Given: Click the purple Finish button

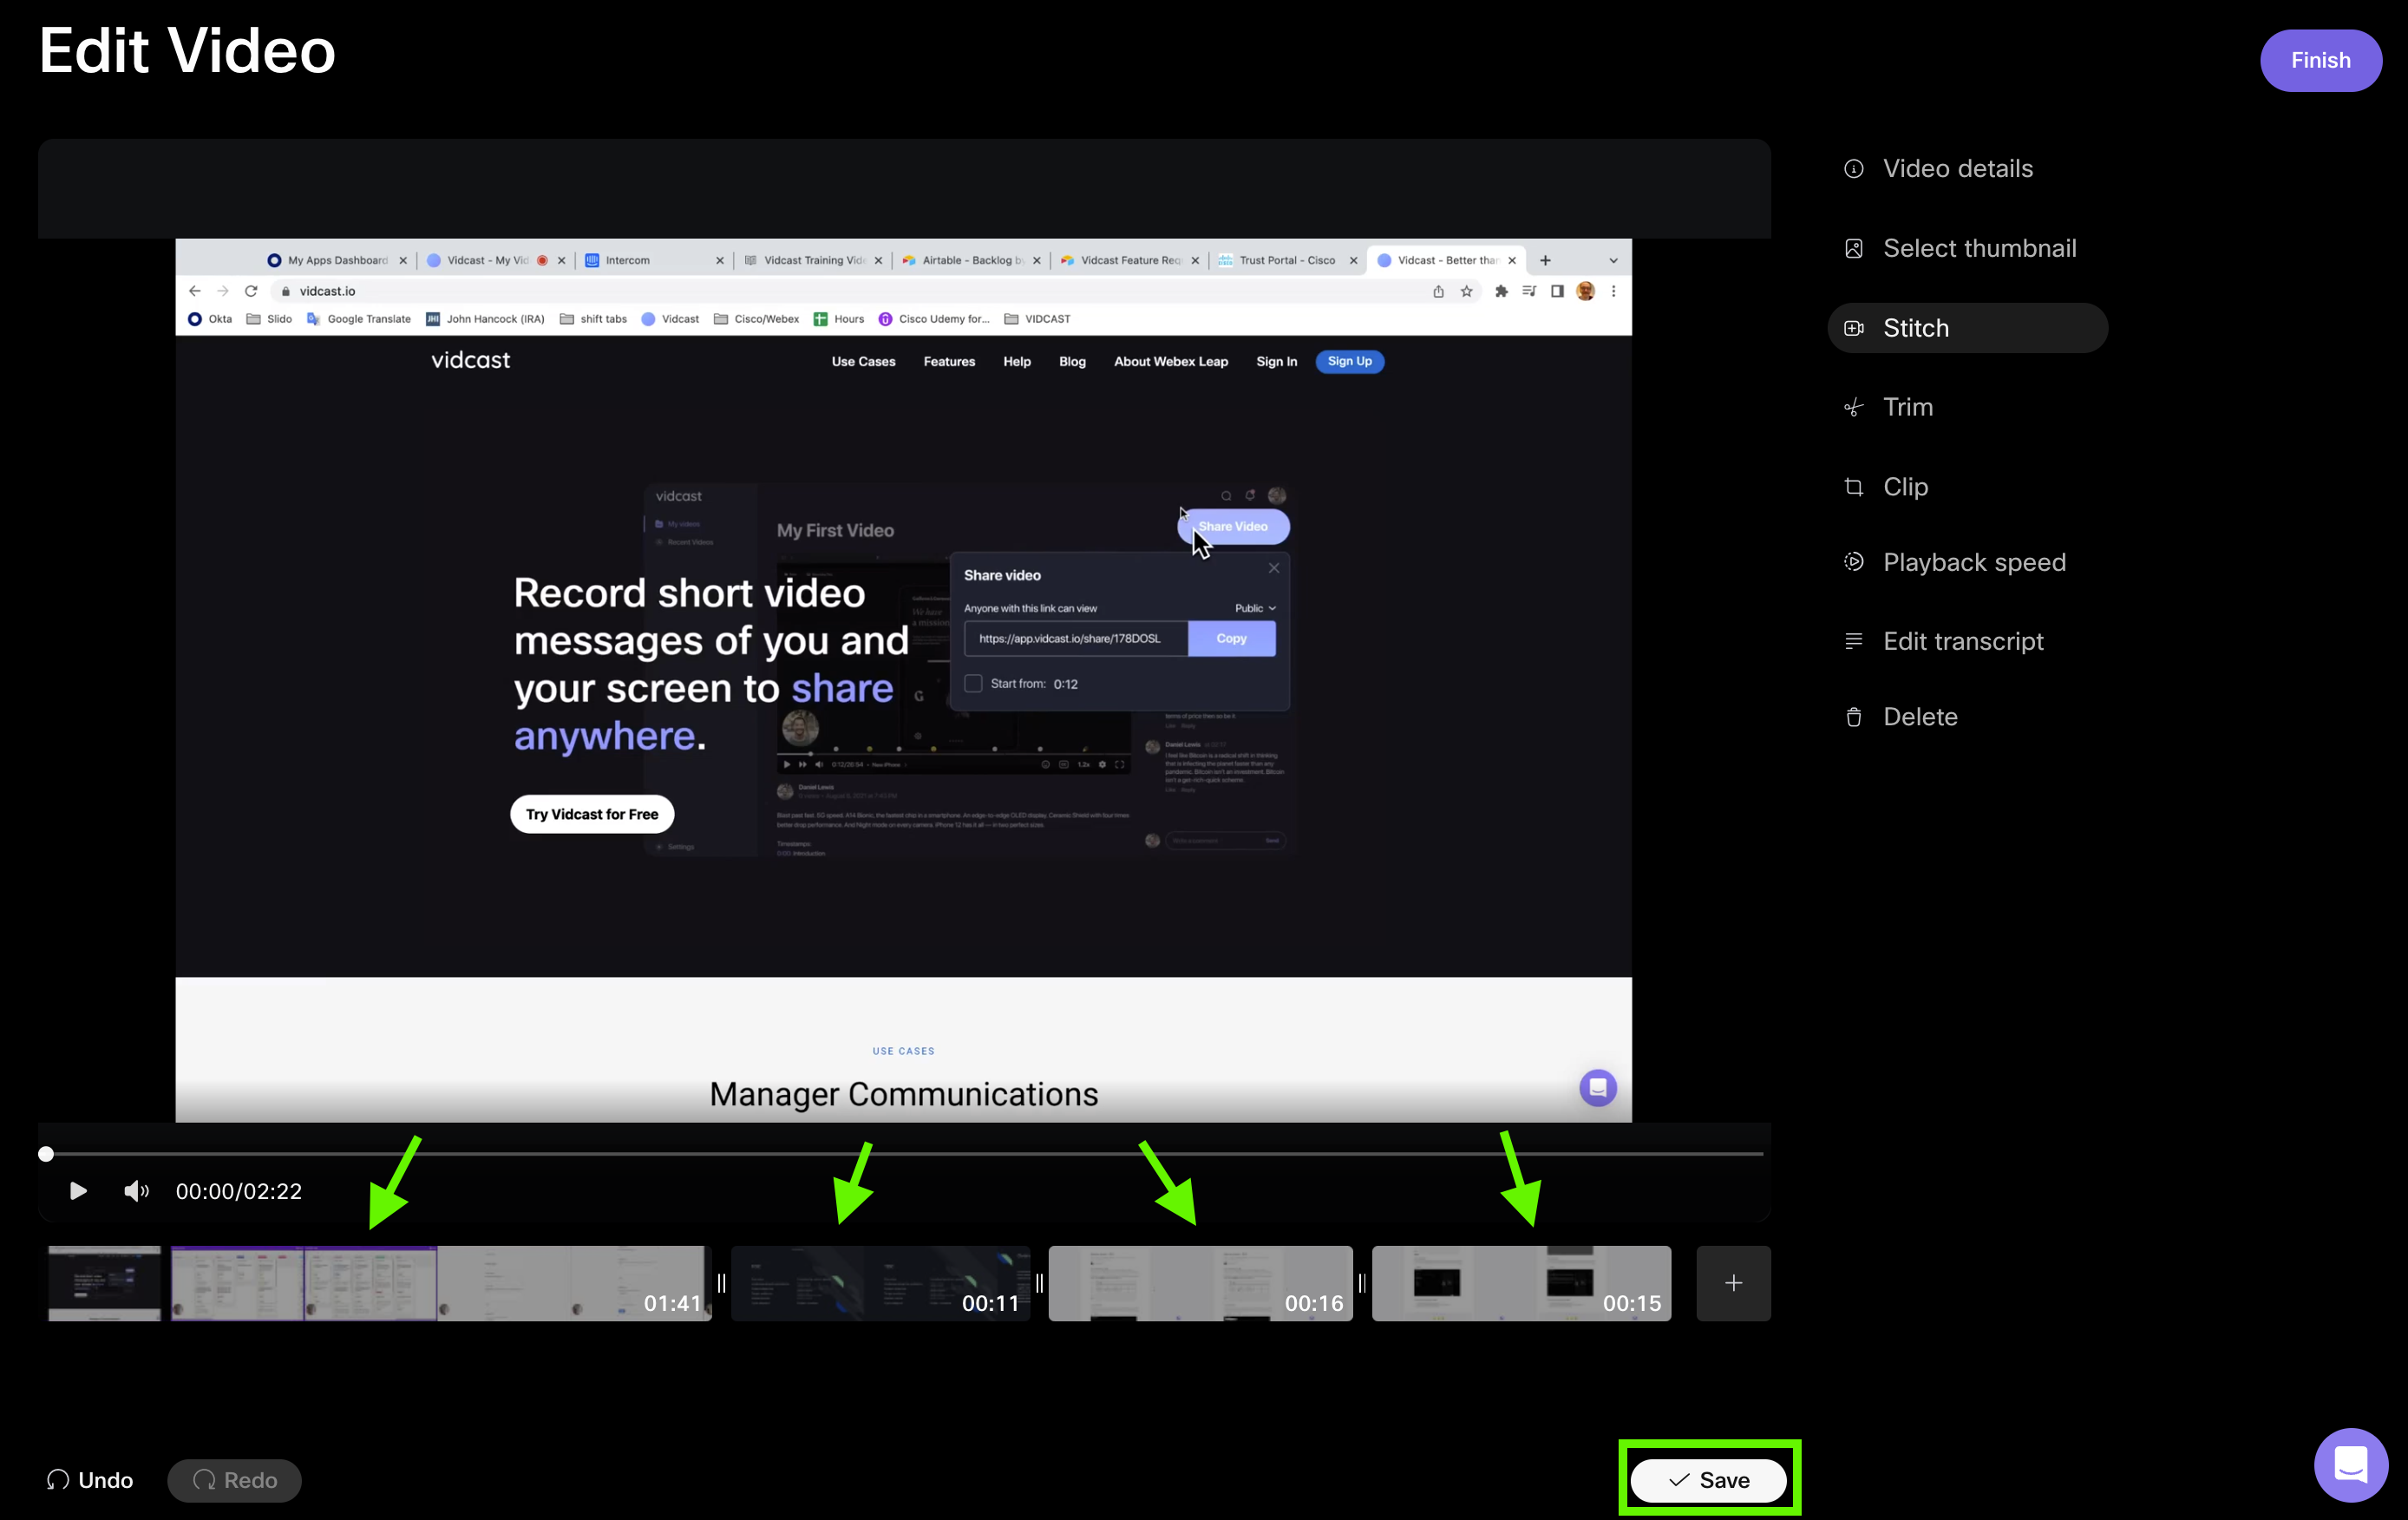Looking at the screenshot, I should pos(2320,60).
